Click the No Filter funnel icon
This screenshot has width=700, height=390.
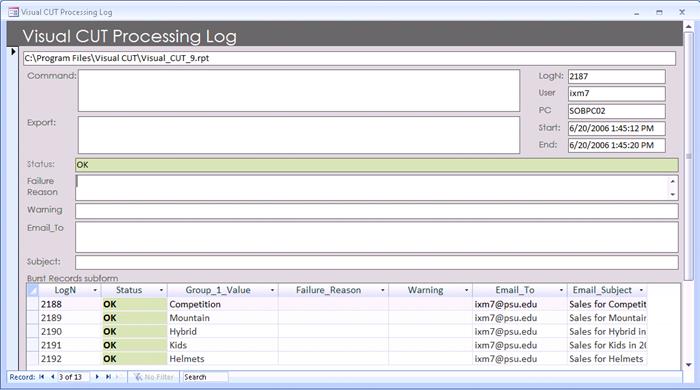tap(138, 377)
